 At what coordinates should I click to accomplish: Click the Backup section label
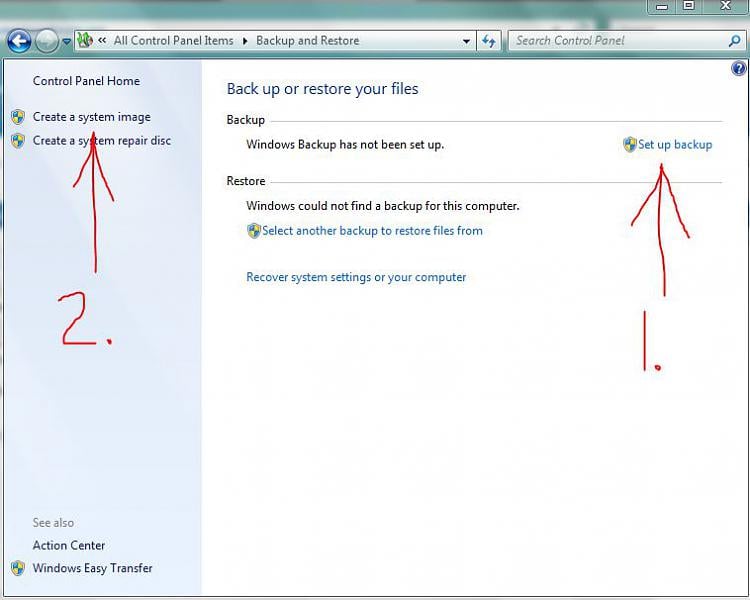[245, 120]
